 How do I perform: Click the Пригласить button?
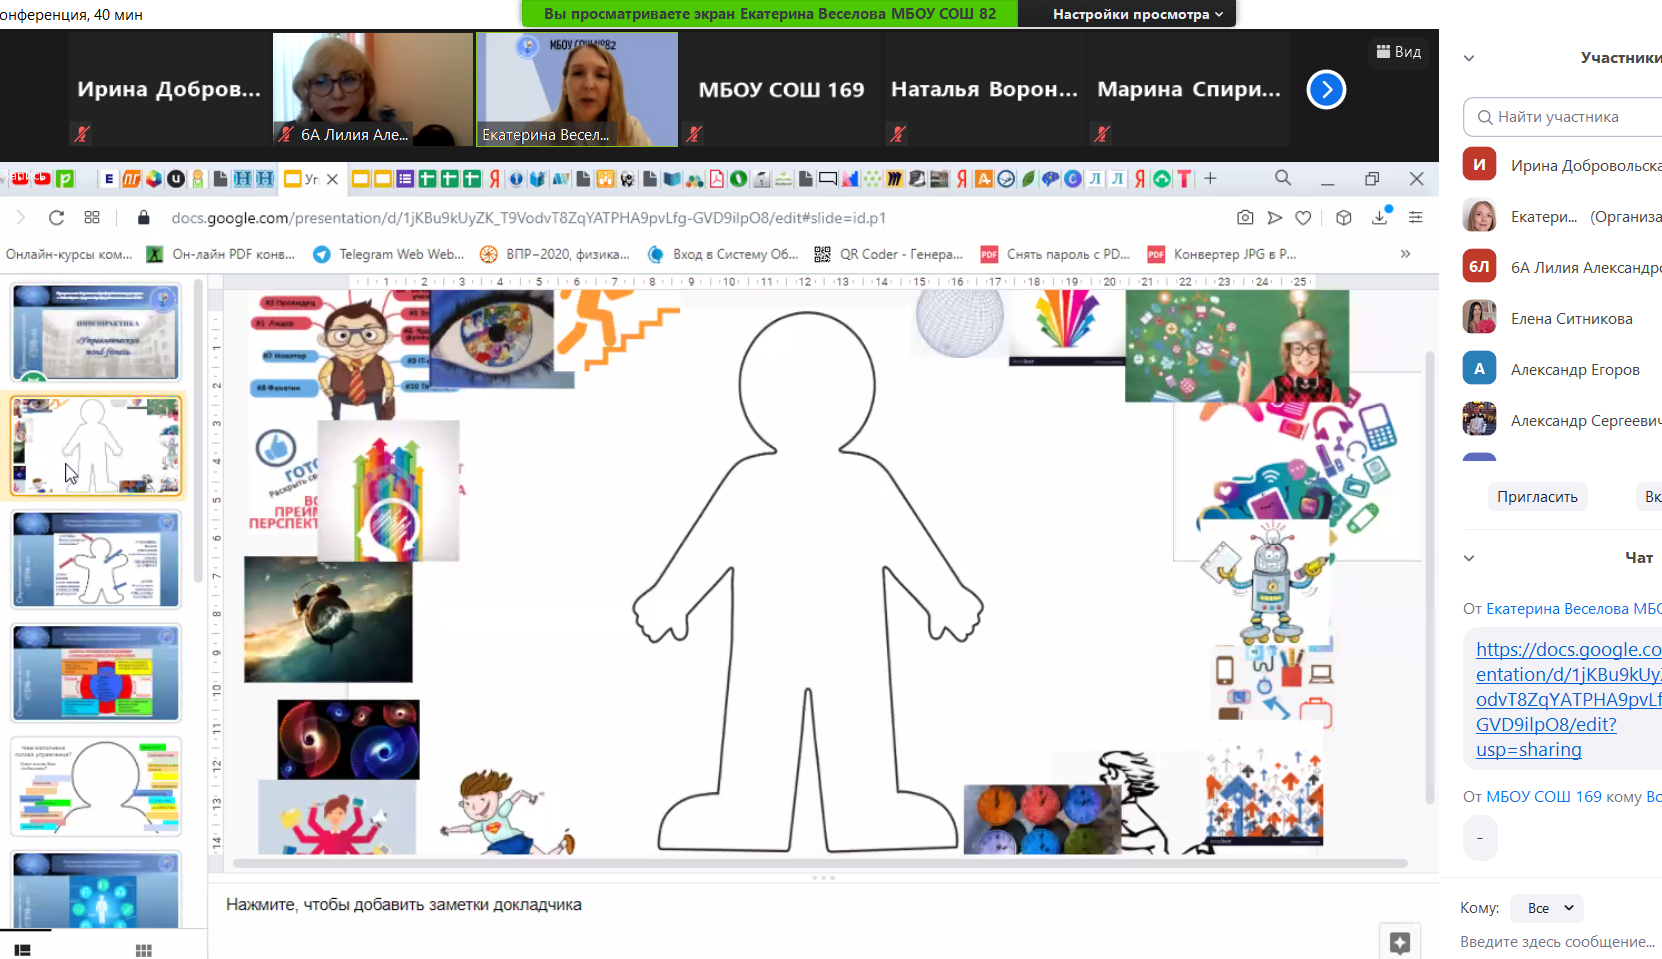coord(1537,497)
